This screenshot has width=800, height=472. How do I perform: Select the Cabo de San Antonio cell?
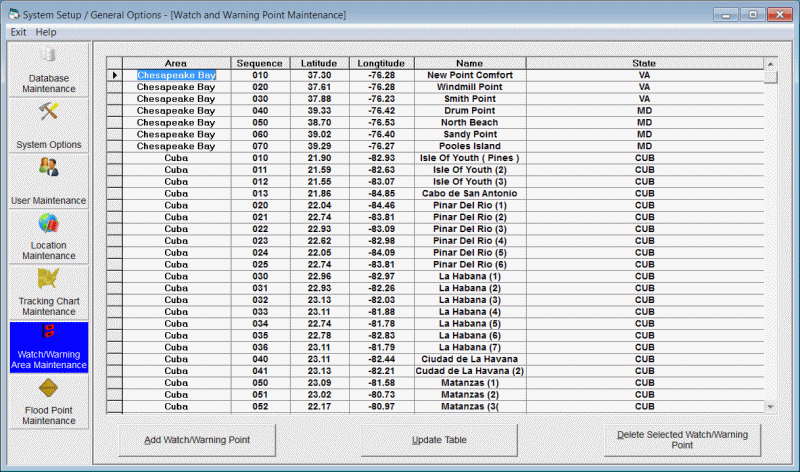tap(470, 193)
